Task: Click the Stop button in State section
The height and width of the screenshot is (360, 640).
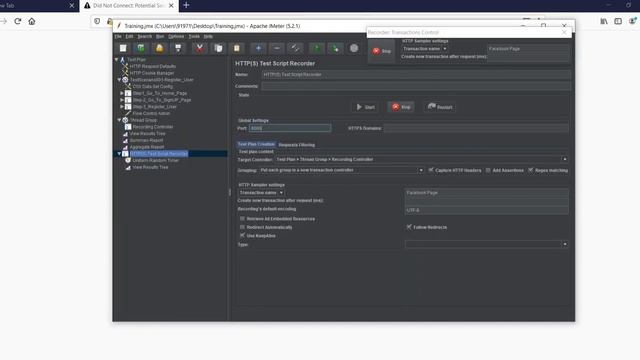Action: 401,107
